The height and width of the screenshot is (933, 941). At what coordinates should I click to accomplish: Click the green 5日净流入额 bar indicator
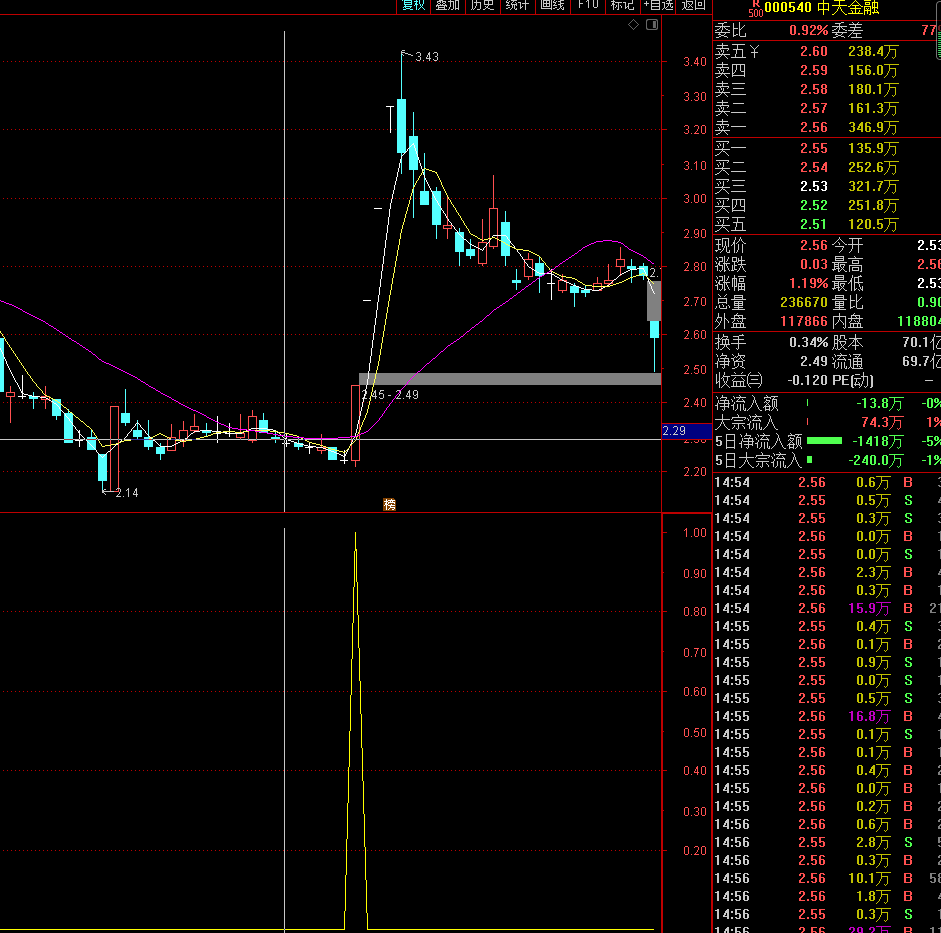pos(824,441)
